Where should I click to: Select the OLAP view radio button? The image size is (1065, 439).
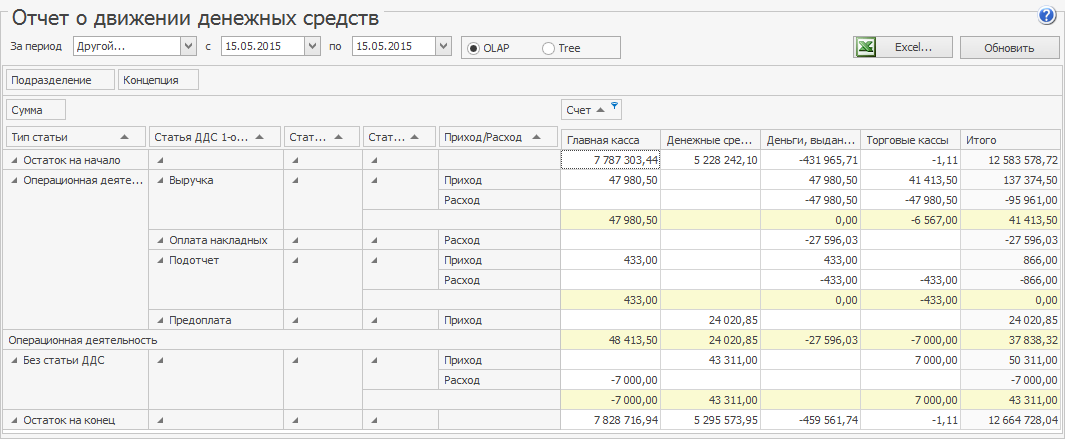click(x=474, y=48)
